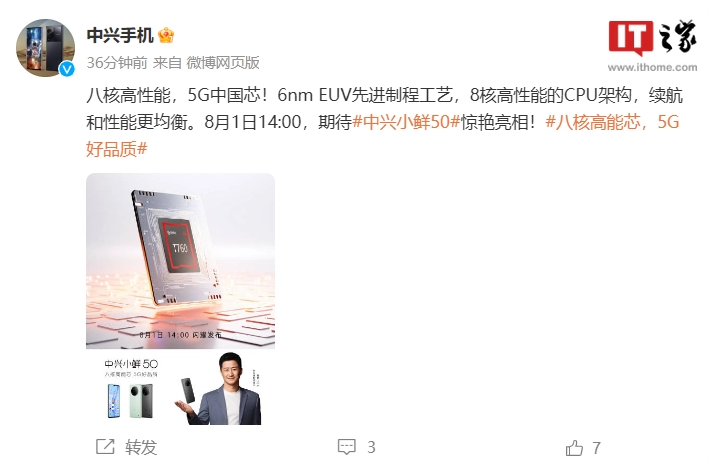
Task: Click the like count 7
Action: click(x=596, y=448)
